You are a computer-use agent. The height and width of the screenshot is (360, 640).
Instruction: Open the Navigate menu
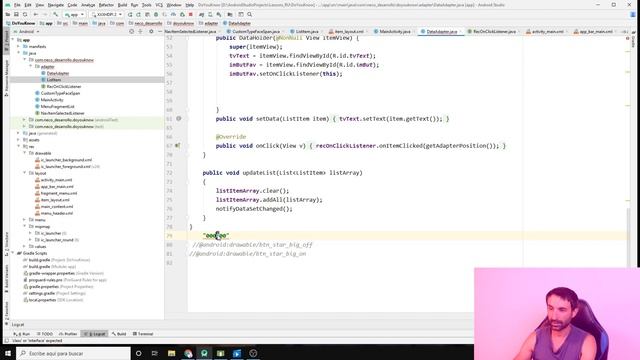(x=56, y=5)
